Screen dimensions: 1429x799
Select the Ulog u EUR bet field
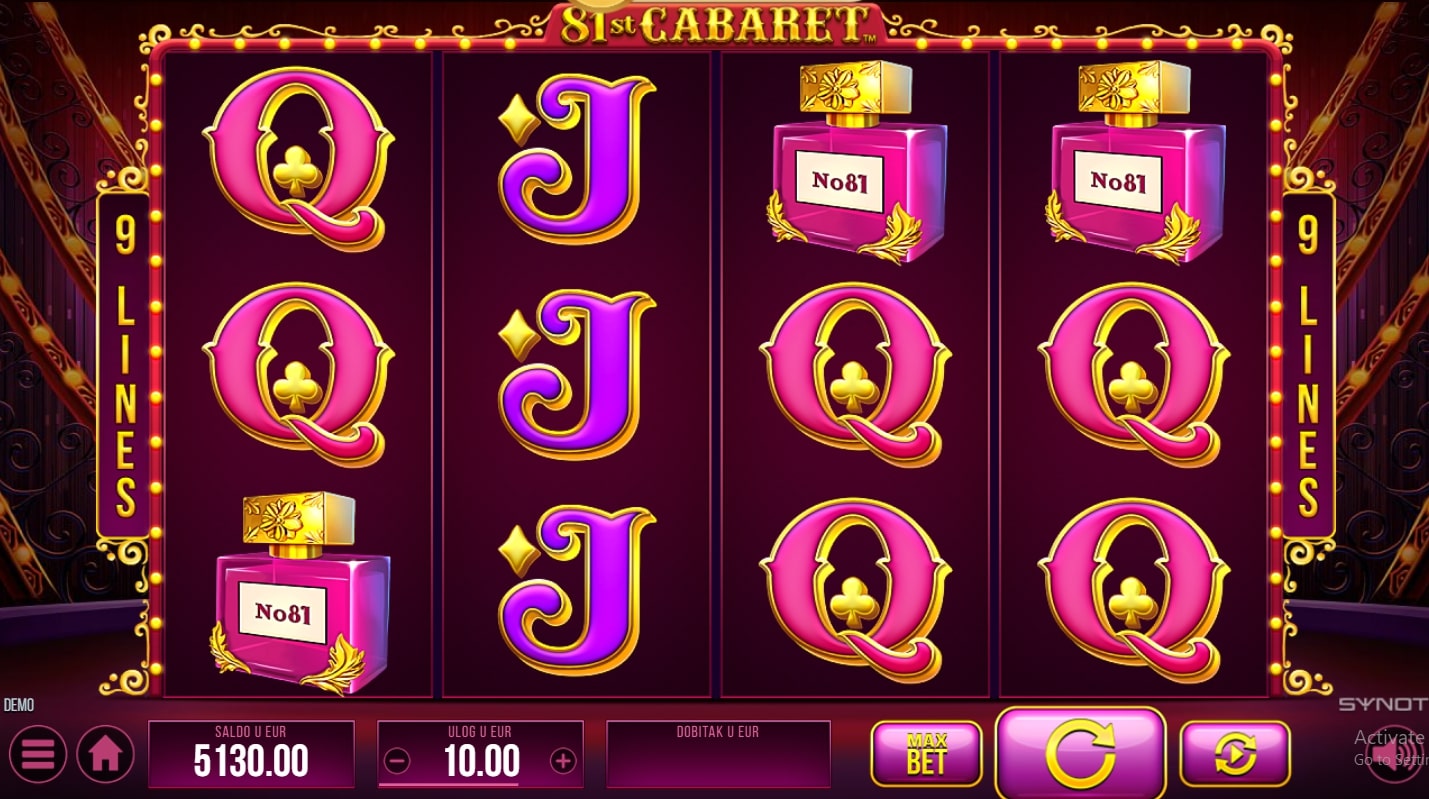coord(480,754)
